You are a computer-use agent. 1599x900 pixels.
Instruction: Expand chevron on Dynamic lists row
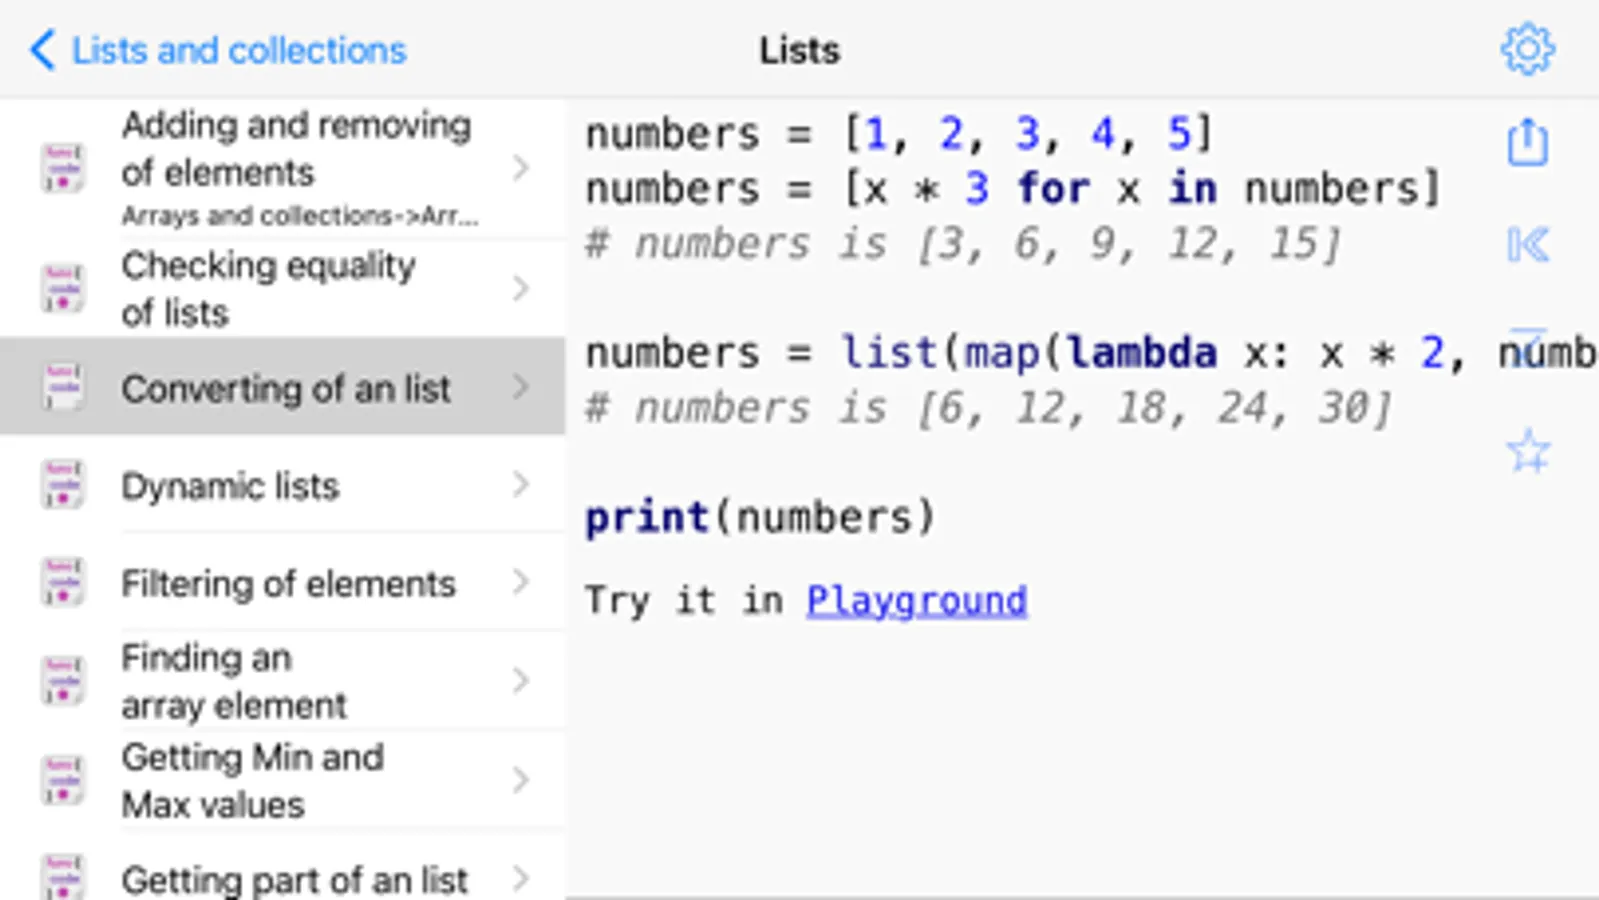point(520,486)
